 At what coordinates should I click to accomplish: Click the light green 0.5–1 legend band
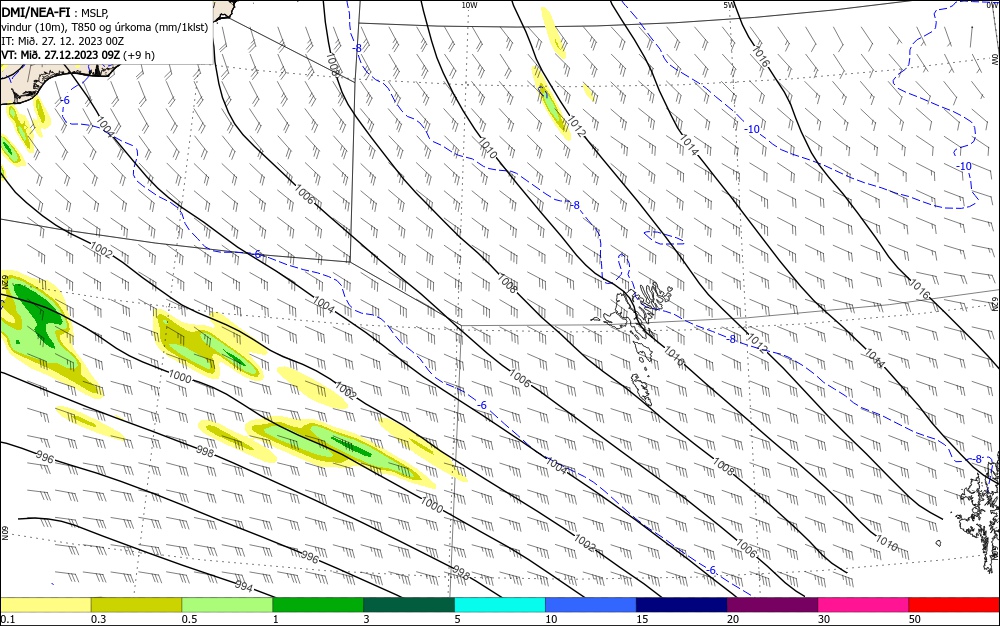[227, 605]
